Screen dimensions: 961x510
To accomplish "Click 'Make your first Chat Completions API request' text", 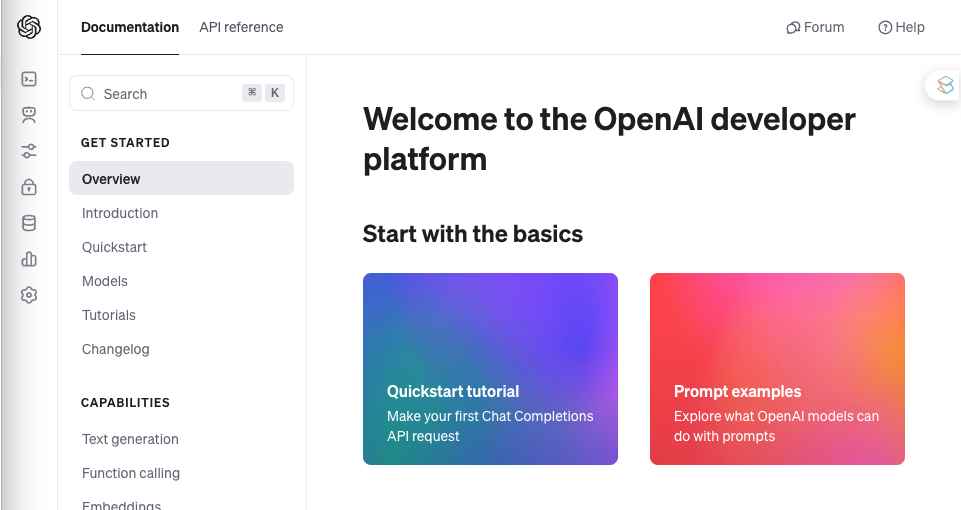I will pos(490,426).
